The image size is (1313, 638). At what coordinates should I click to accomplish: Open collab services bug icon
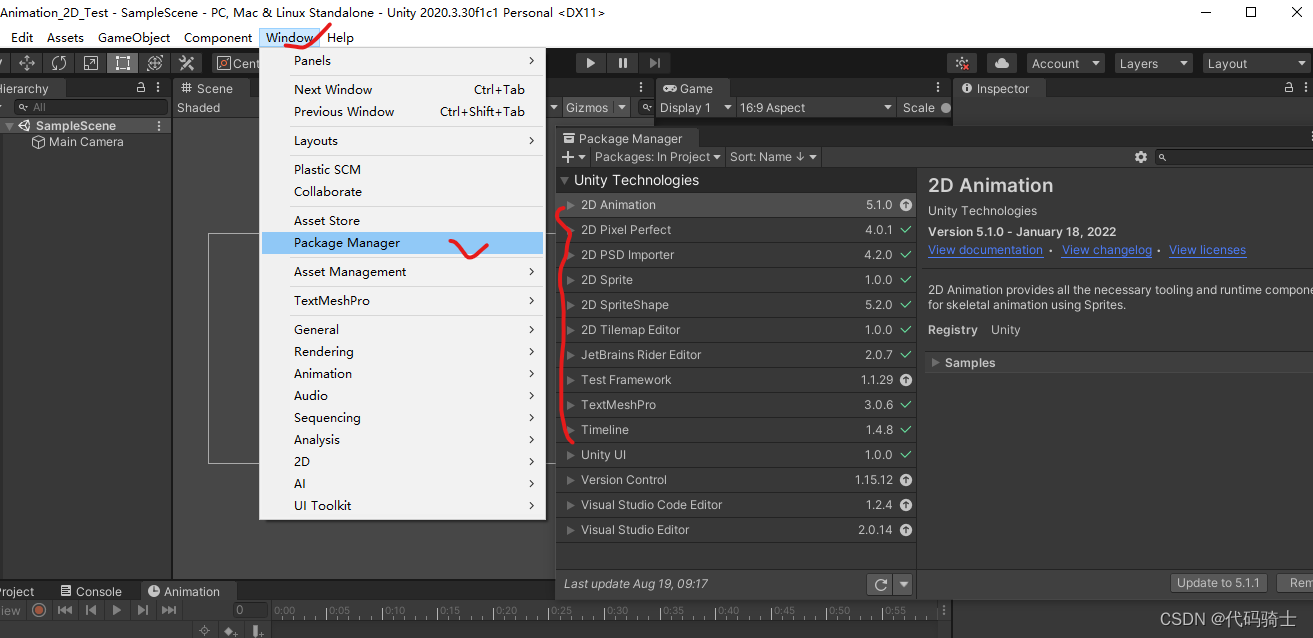point(961,63)
